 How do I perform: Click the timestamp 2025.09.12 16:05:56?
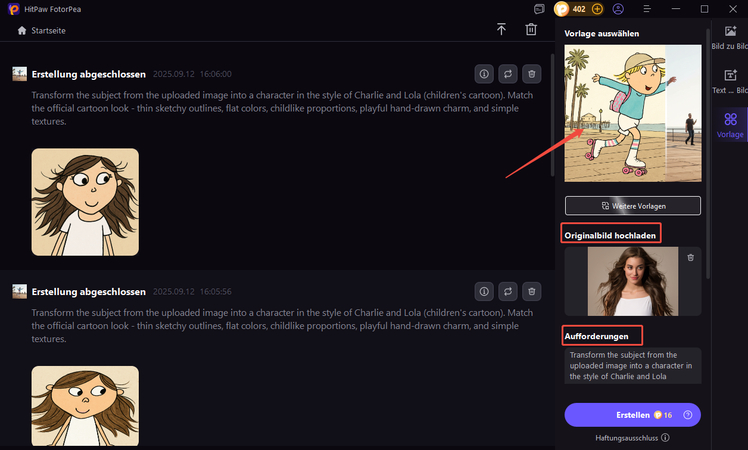pos(192,292)
